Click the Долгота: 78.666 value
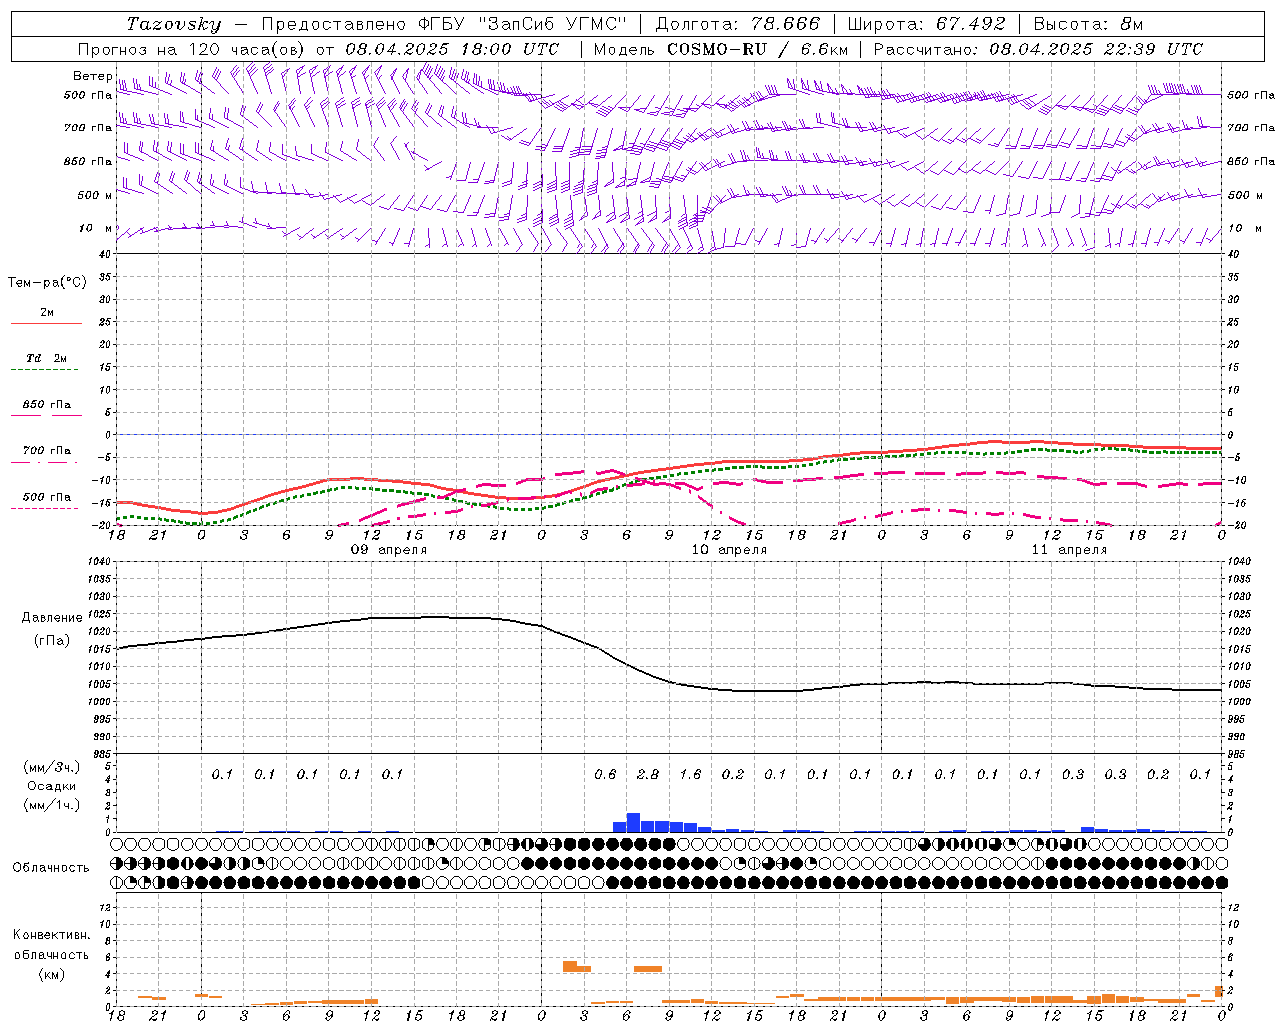 point(738,24)
